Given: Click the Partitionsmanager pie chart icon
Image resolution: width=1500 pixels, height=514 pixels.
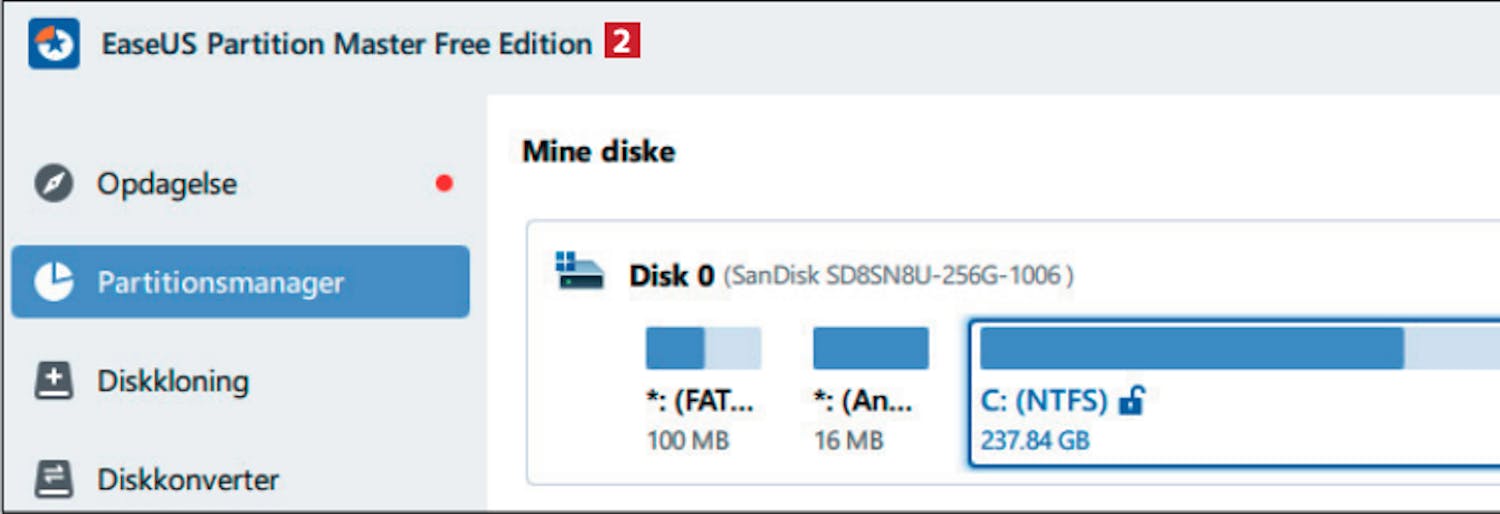Looking at the screenshot, I should (54, 282).
